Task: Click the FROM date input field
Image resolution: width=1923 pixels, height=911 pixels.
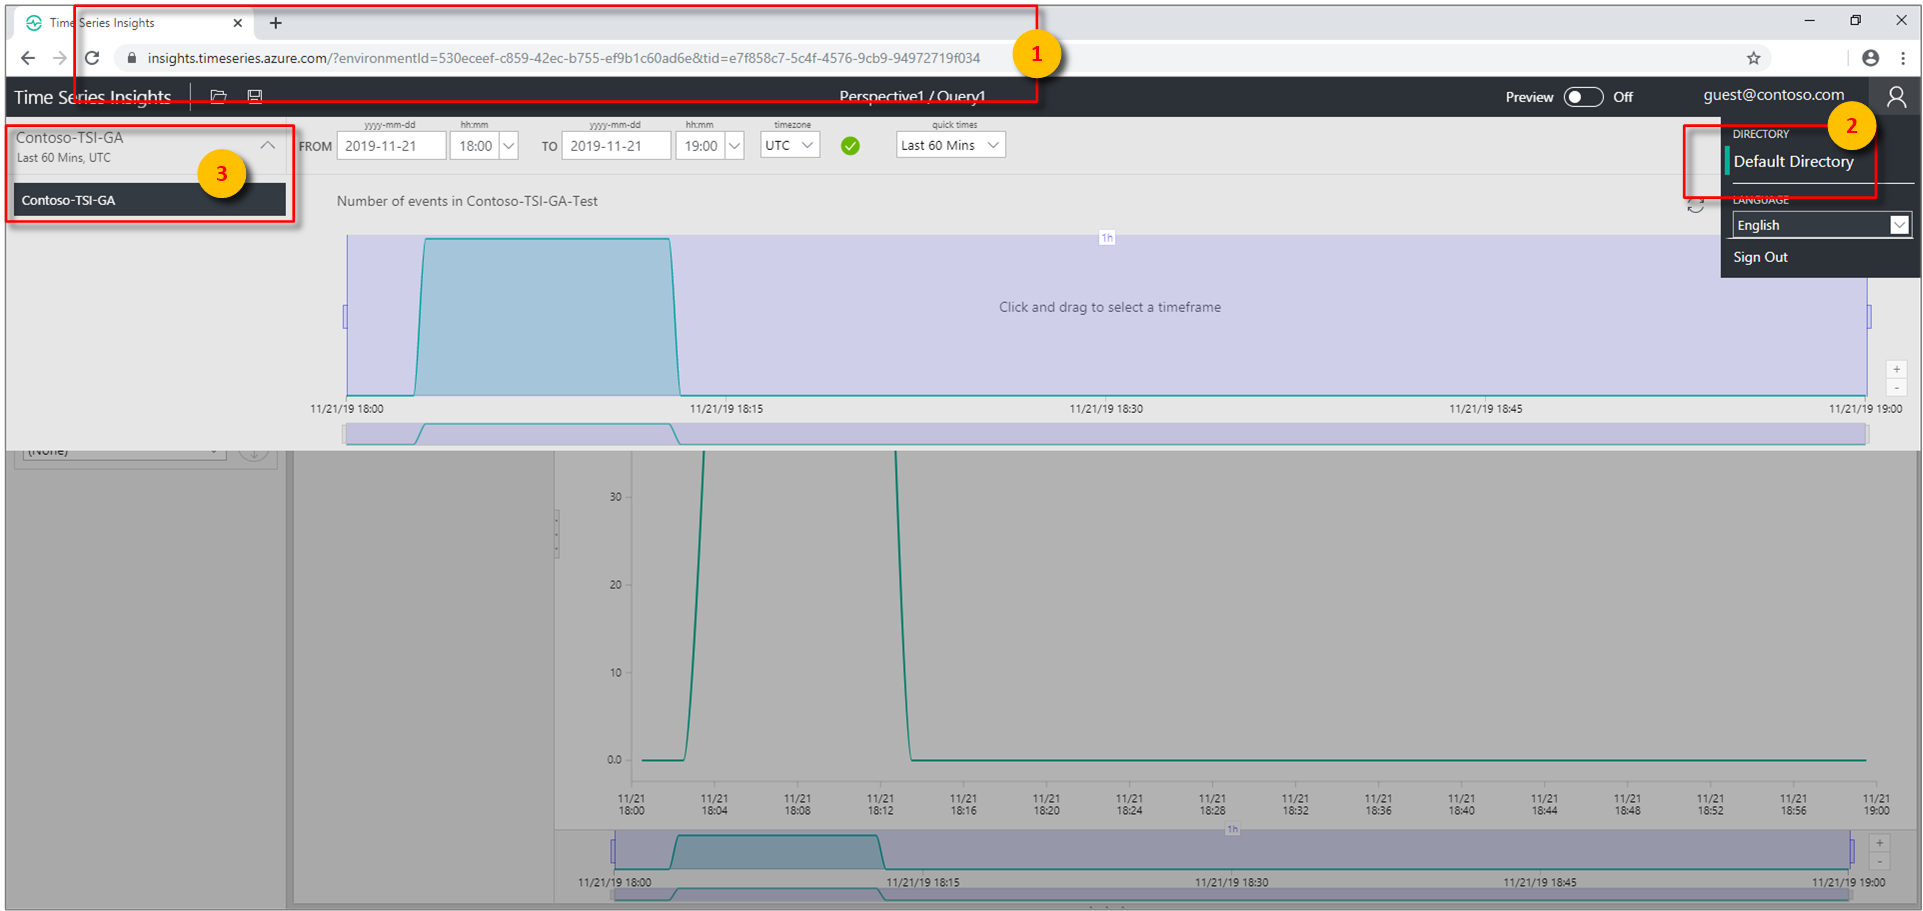Action: pyautogui.click(x=391, y=146)
